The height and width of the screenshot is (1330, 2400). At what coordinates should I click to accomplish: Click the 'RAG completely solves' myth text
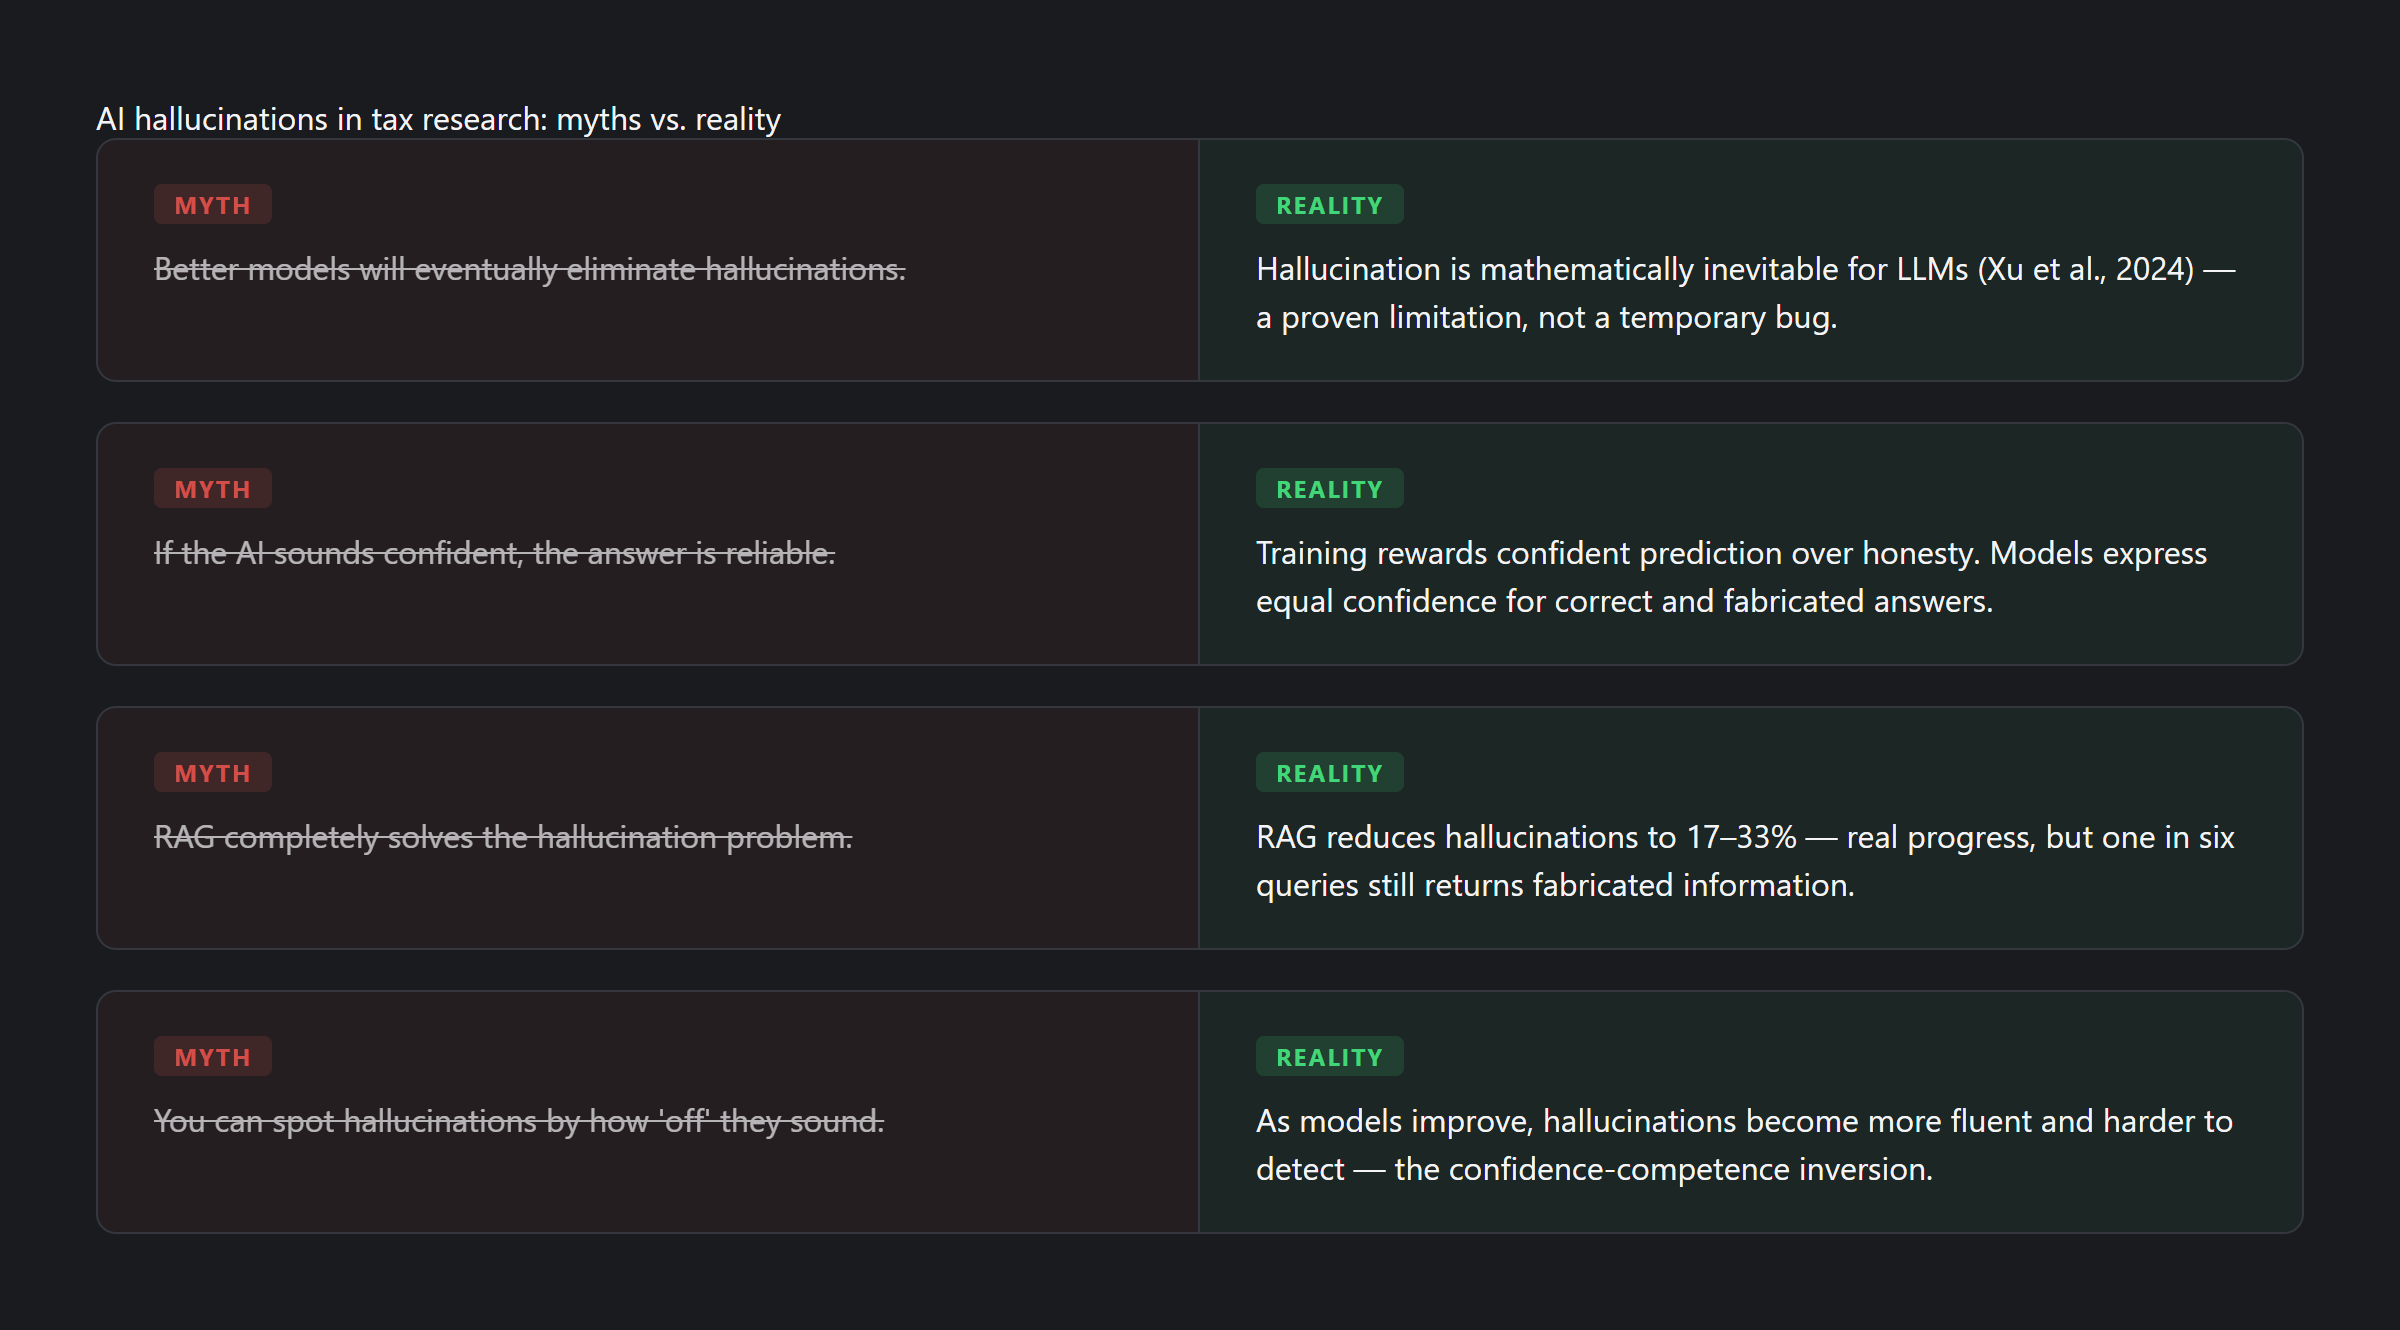coord(503,837)
